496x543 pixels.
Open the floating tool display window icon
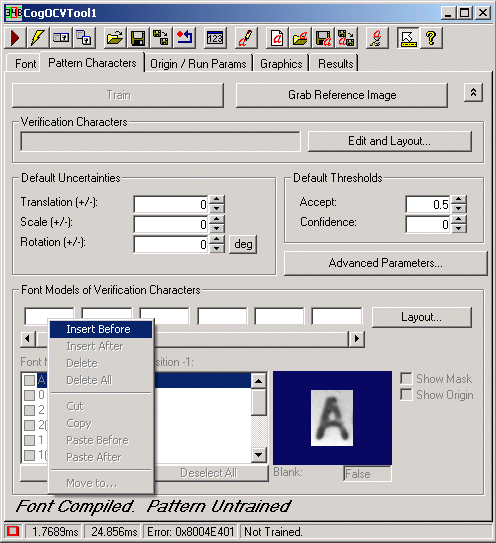[x=83, y=38]
